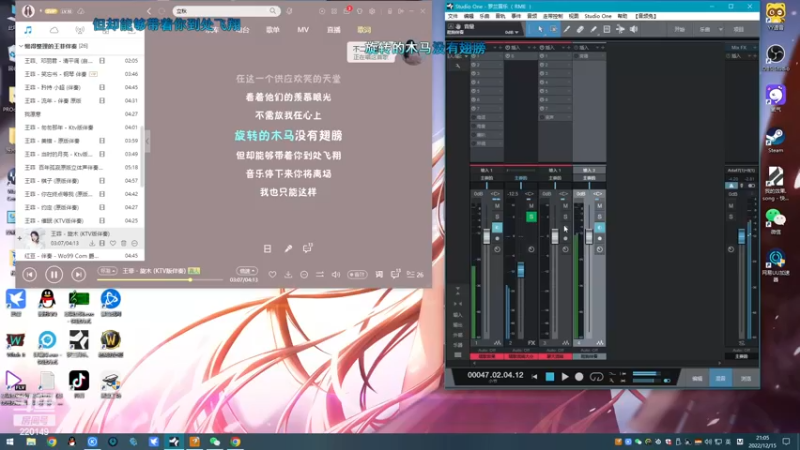Screen dimensions: 800x450
Task: Select the Mute tool in Studio One toolbar
Action: 607,30
